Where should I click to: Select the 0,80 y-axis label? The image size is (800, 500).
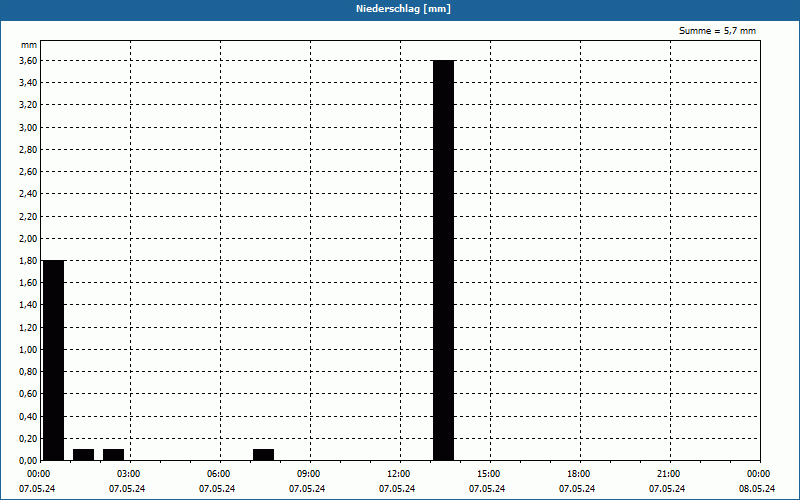[28, 372]
